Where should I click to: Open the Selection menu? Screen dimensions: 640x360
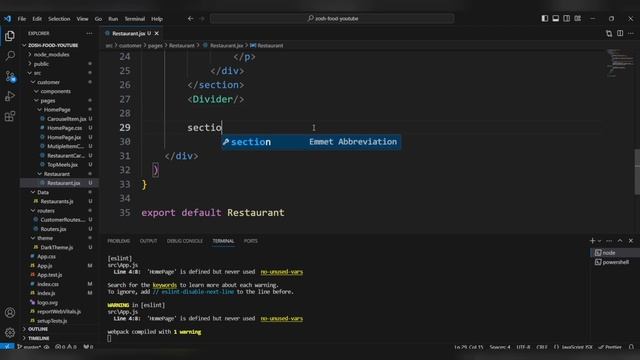tap(59, 19)
